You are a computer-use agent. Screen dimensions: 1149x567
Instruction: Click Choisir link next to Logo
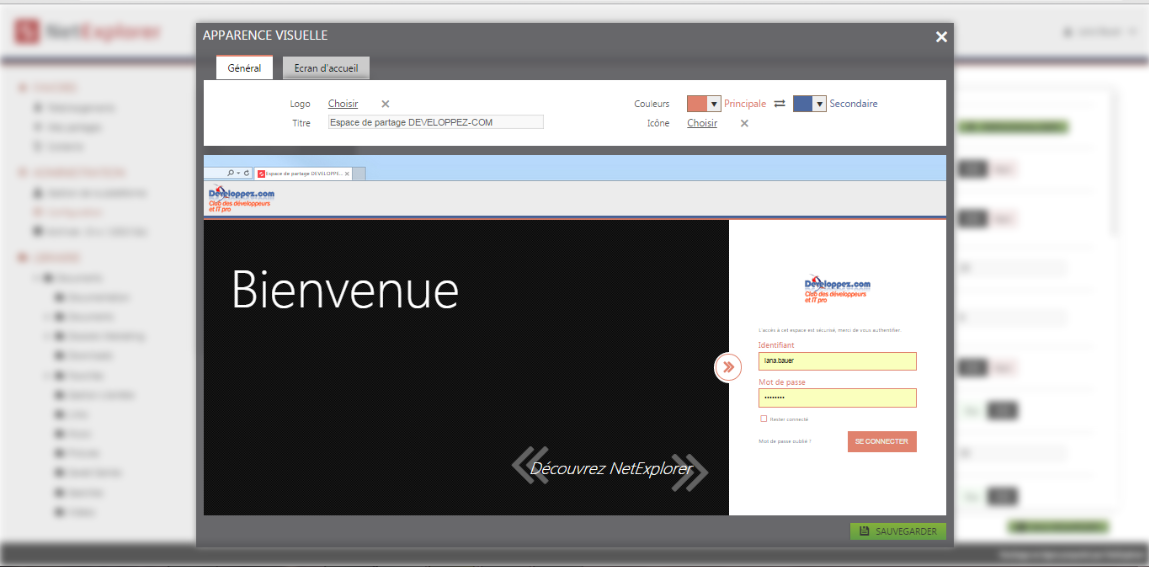tap(343, 104)
